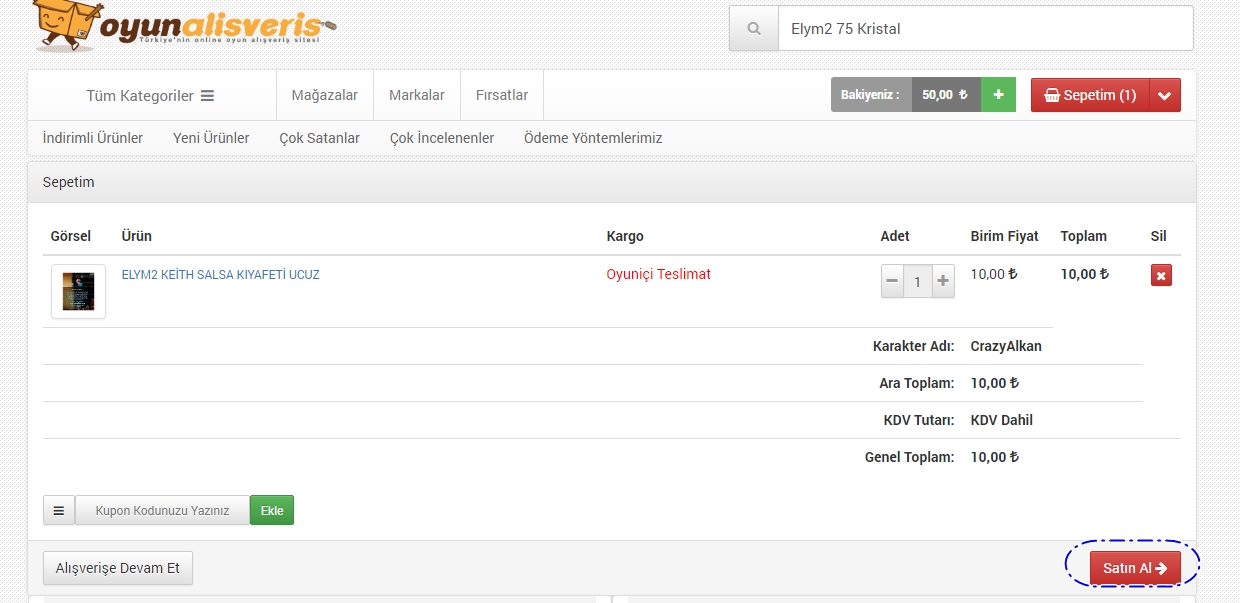Click the search magnifier icon

tap(754, 29)
